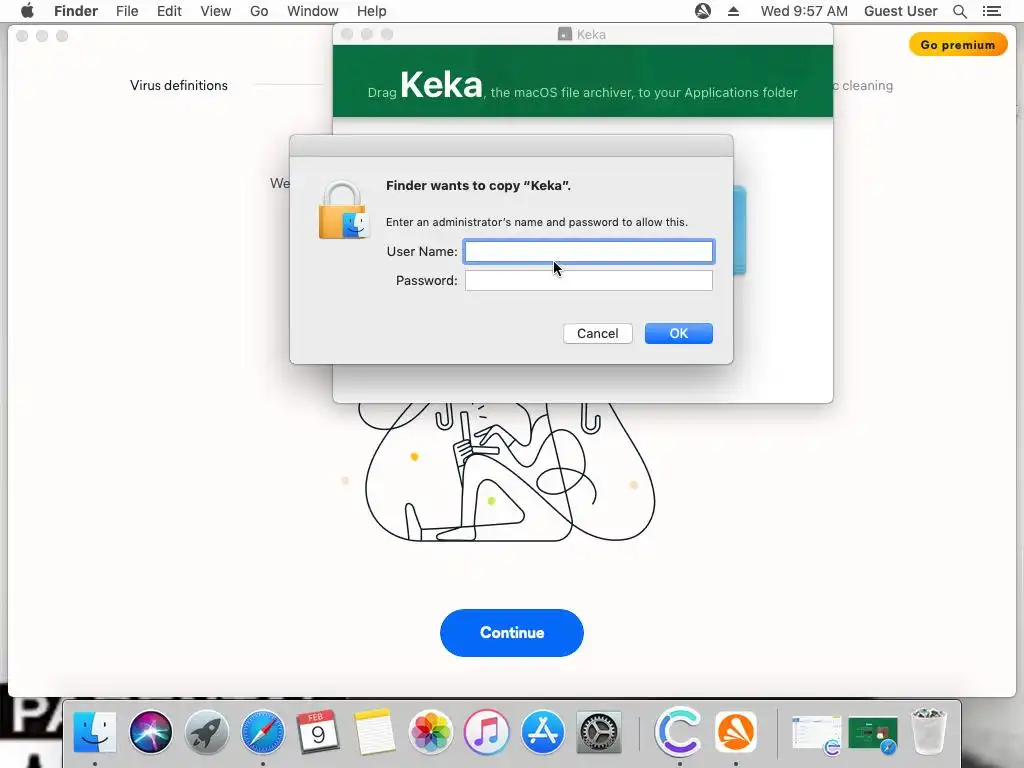This screenshot has width=1024, height=768.
Task: Open the App Store dock icon
Action: tap(543, 732)
